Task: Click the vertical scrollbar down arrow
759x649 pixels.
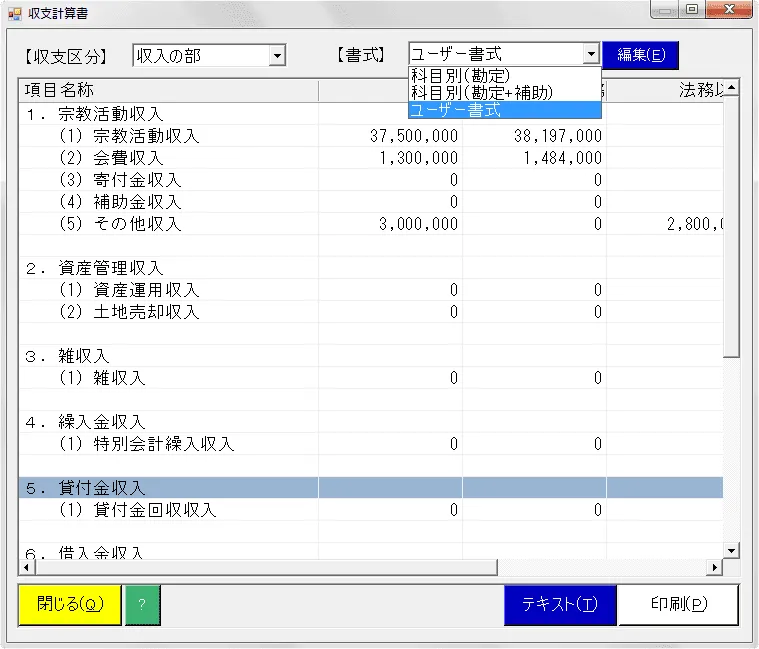Action: click(x=731, y=550)
